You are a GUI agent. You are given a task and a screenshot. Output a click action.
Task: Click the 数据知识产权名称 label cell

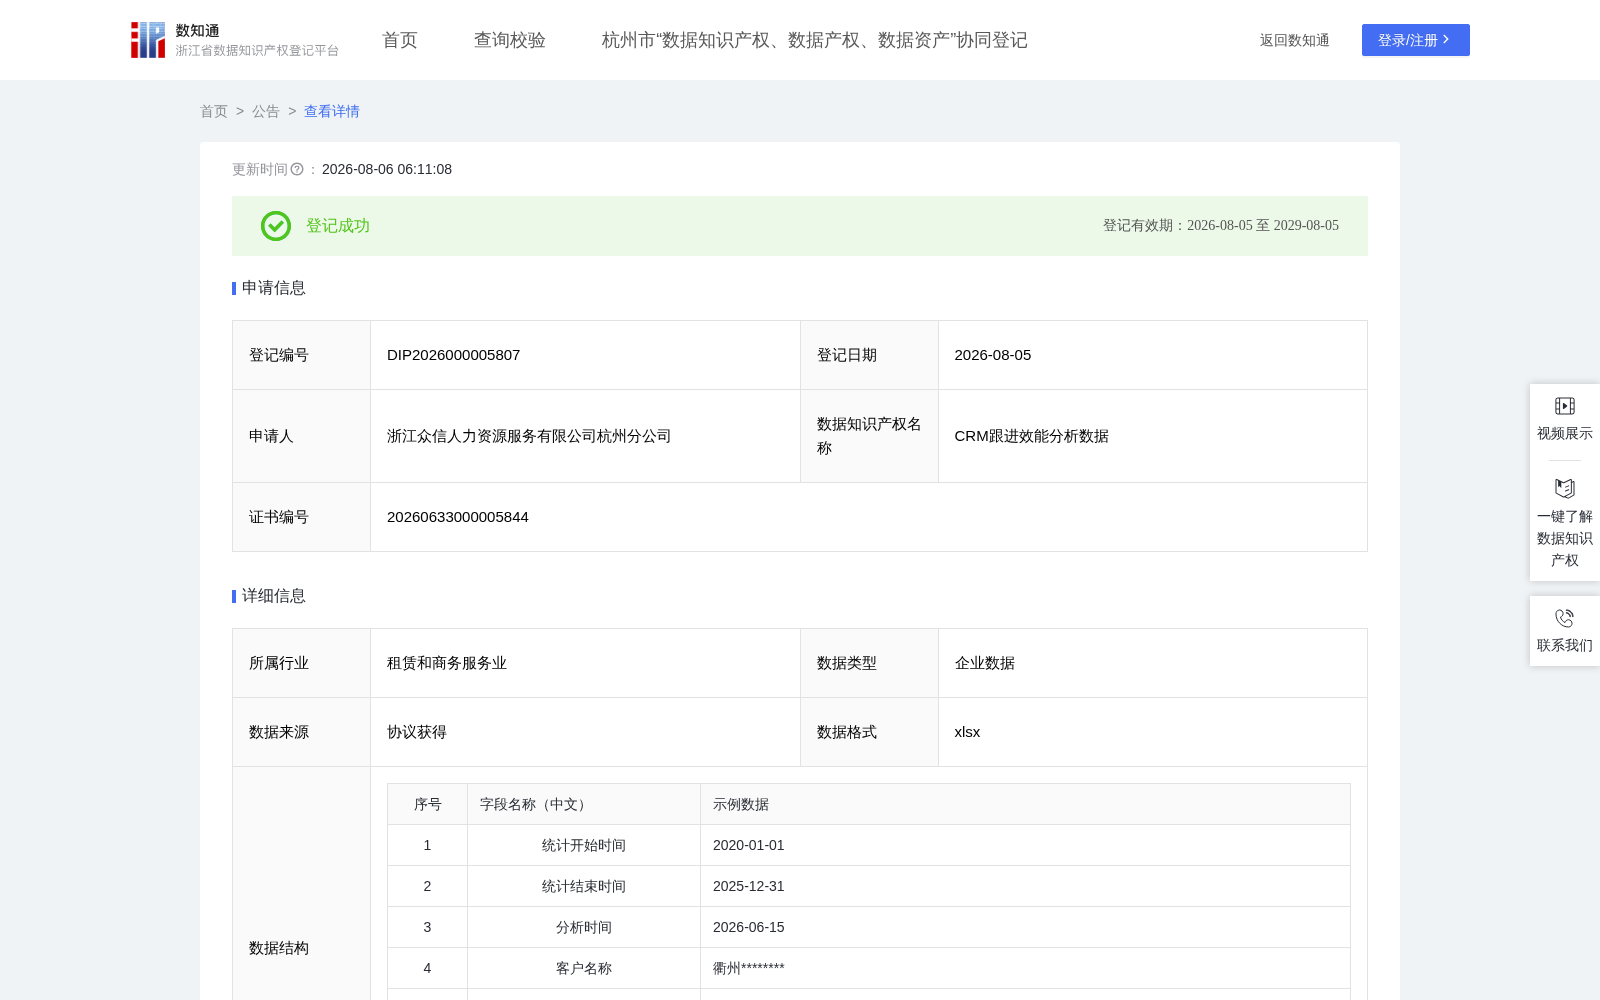(869, 436)
